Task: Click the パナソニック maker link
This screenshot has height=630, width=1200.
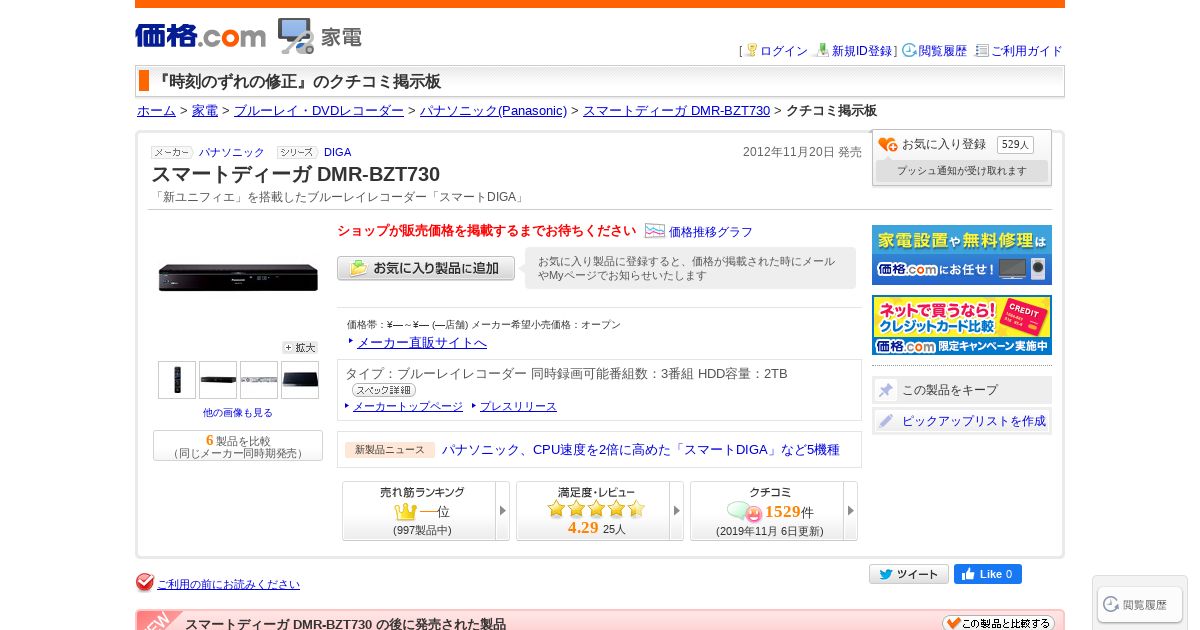Action: coord(231,152)
